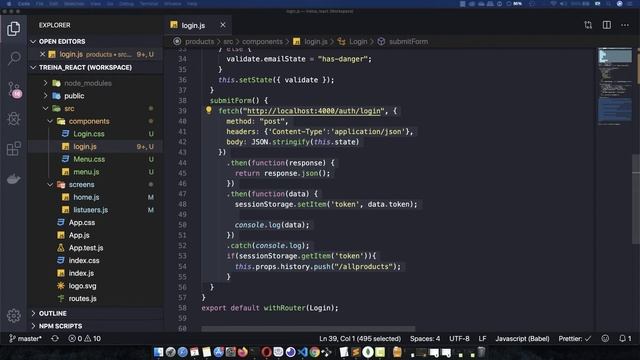Launch MongoDB Compass from the dock
Viewport: 640px width, 360px height.
(368, 352)
